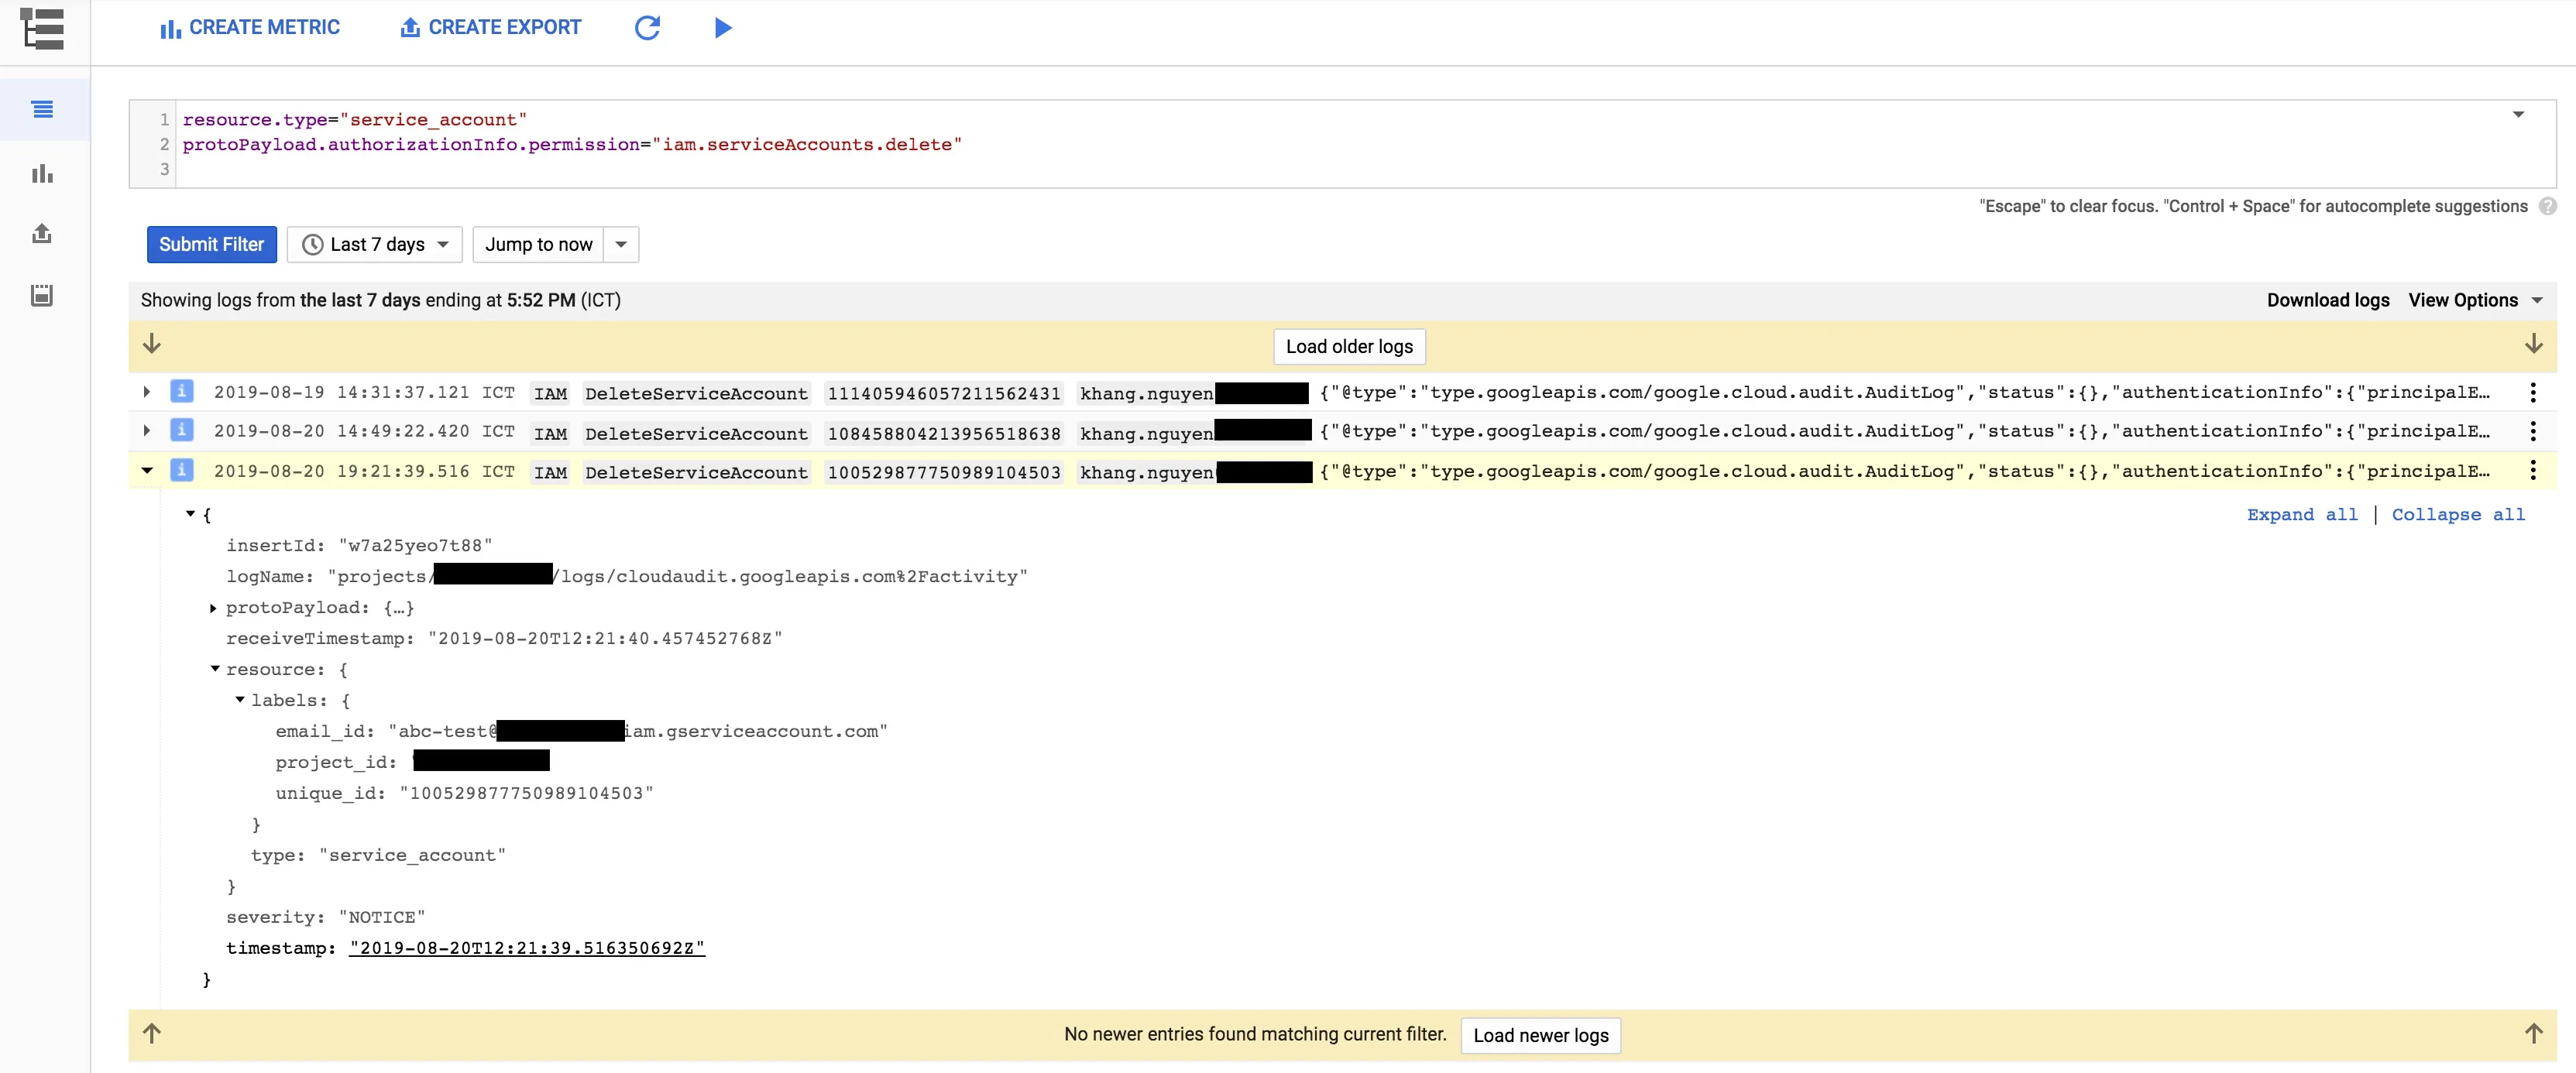Viewport: 2576px width, 1073px height.
Task: Collapse the 2019-08-20 19:21:39 log entry
Action: click(147, 471)
